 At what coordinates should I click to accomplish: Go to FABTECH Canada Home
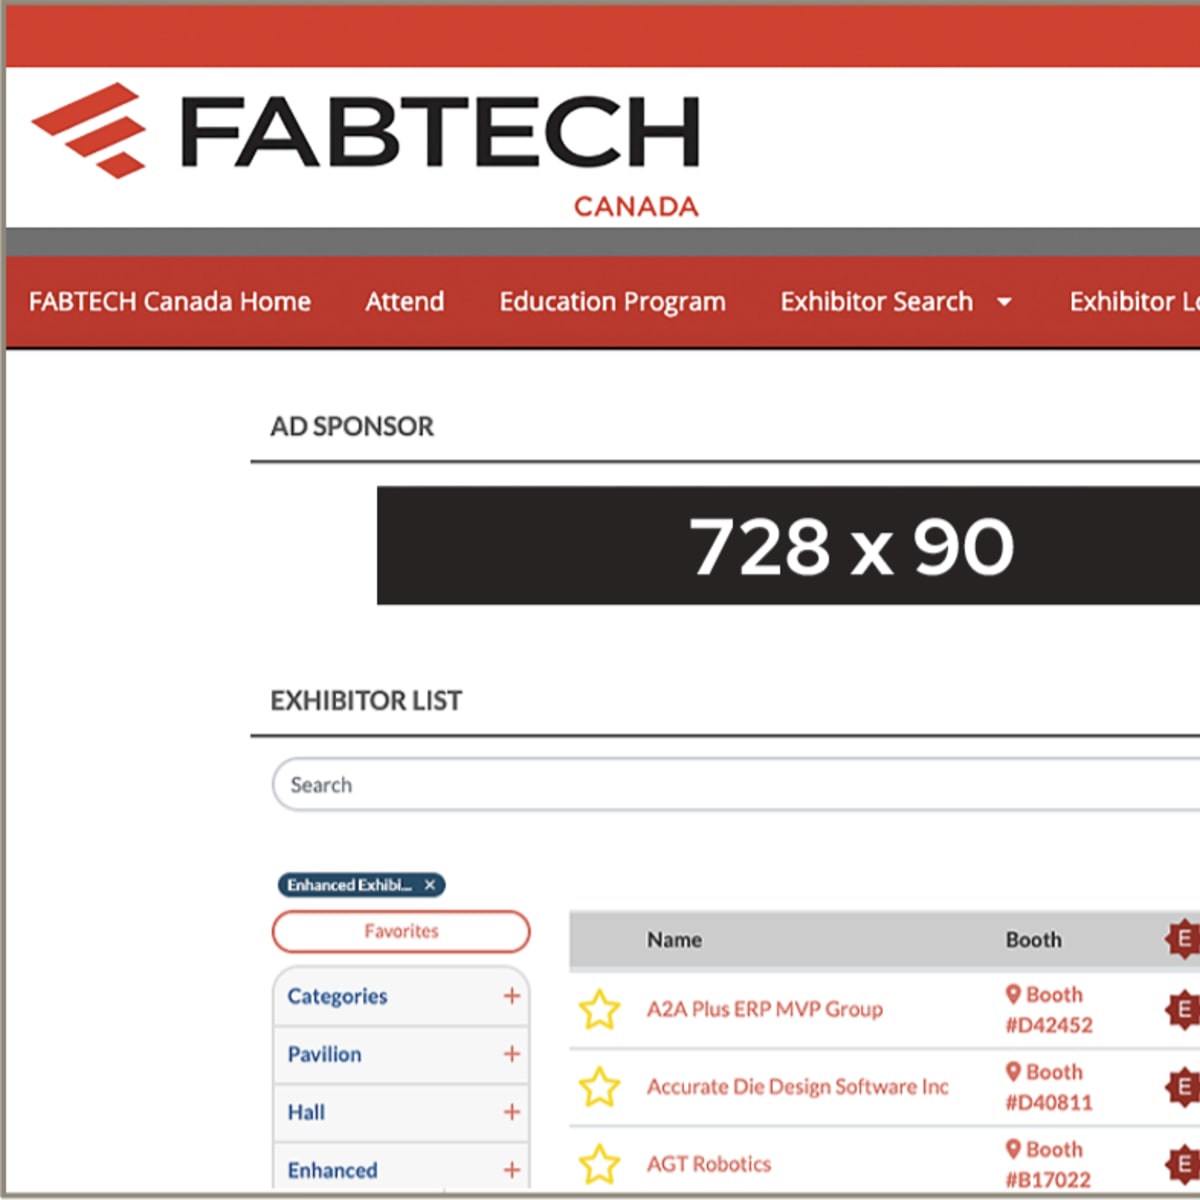(x=170, y=301)
